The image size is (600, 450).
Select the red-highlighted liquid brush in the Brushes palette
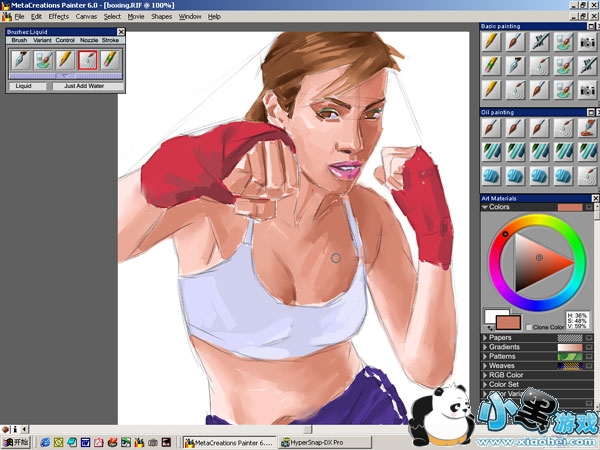pyautogui.click(x=87, y=60)
